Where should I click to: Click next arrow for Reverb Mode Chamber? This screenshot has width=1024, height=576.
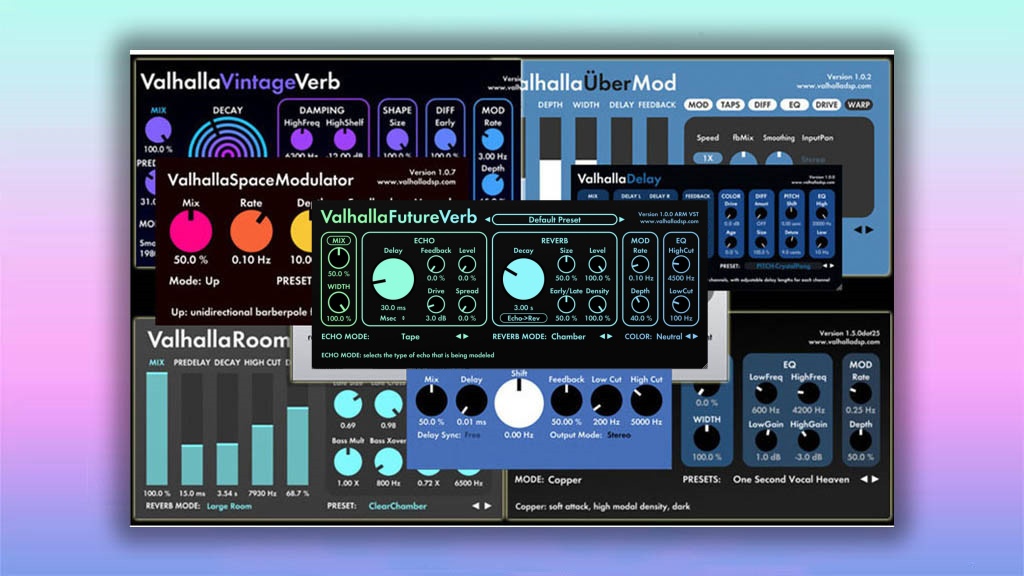610,337
